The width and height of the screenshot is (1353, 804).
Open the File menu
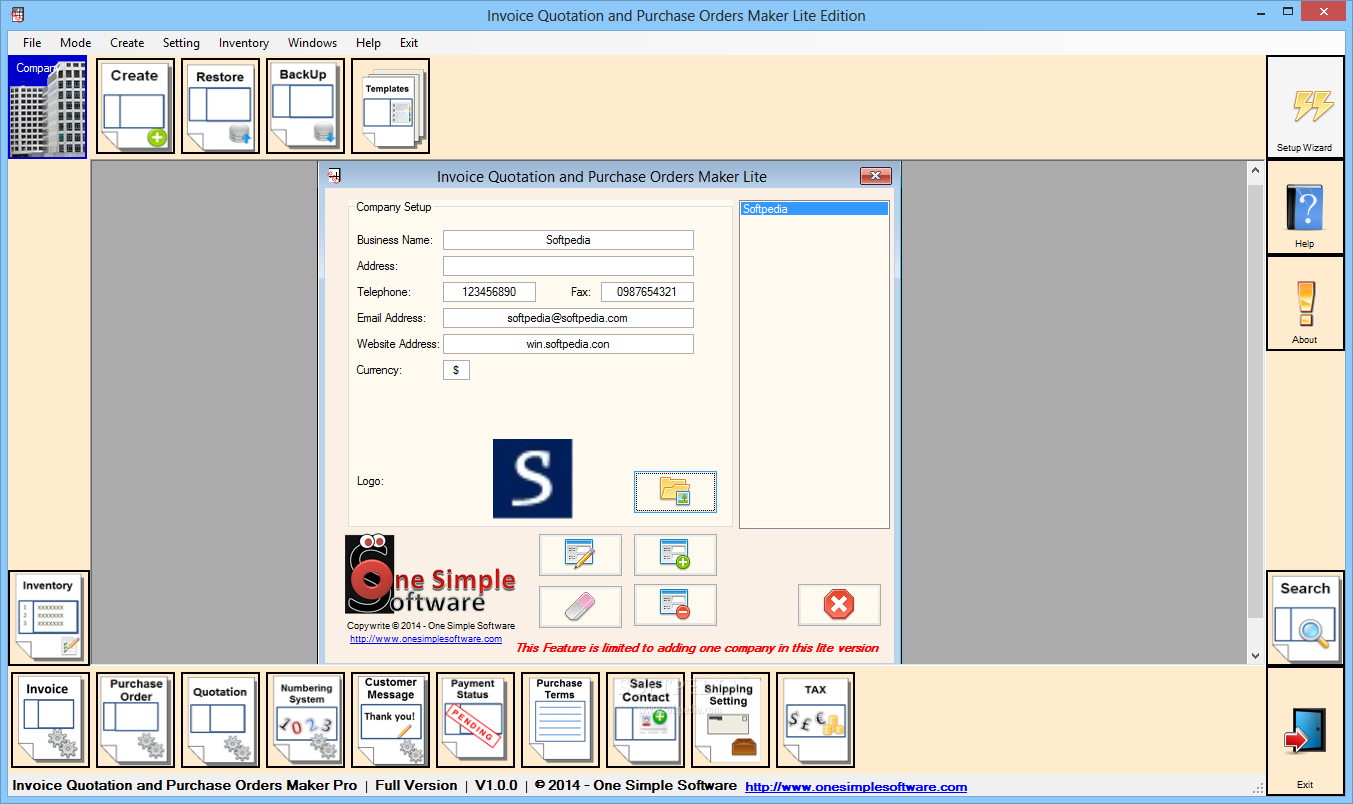32,43
